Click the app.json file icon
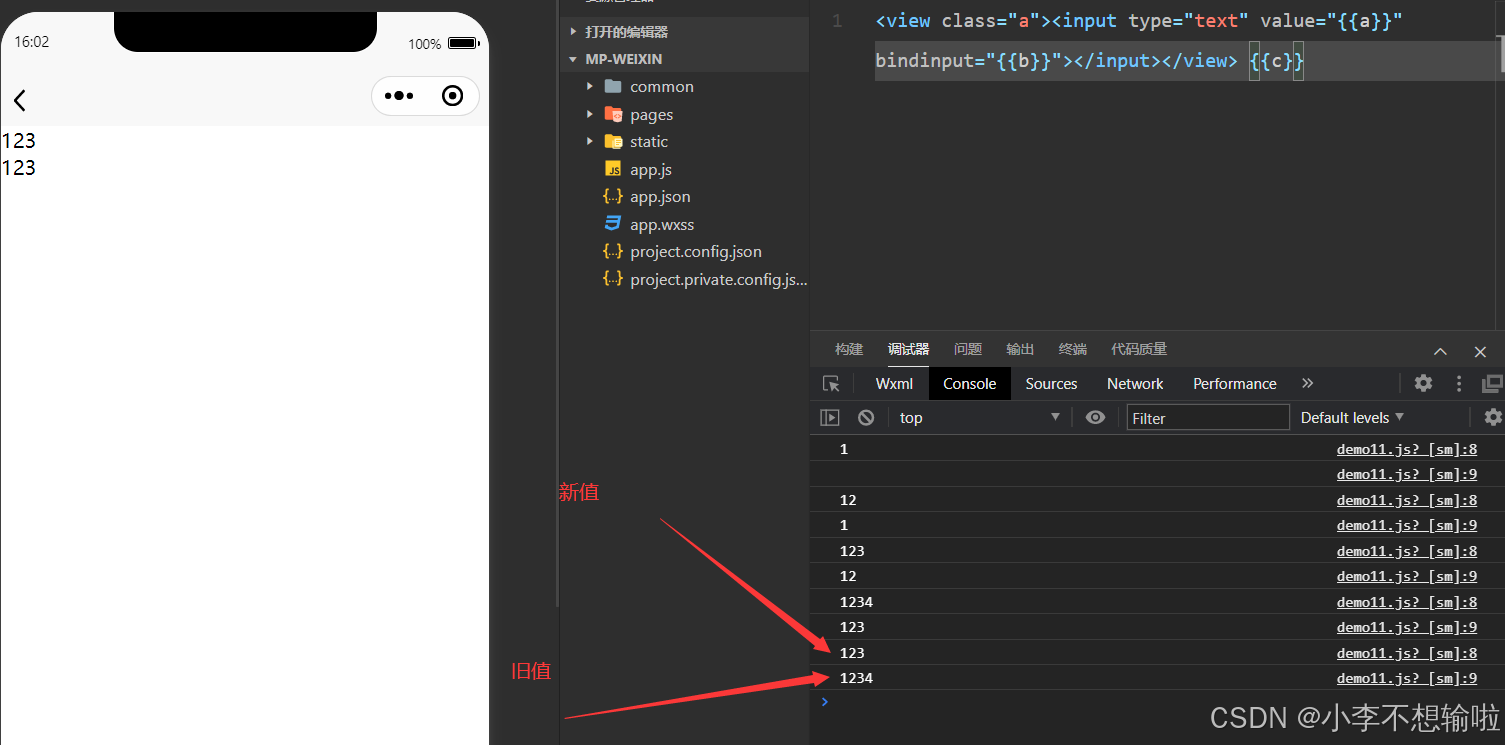The width and height of the screenshot is (1505, 745). point(613,196)
